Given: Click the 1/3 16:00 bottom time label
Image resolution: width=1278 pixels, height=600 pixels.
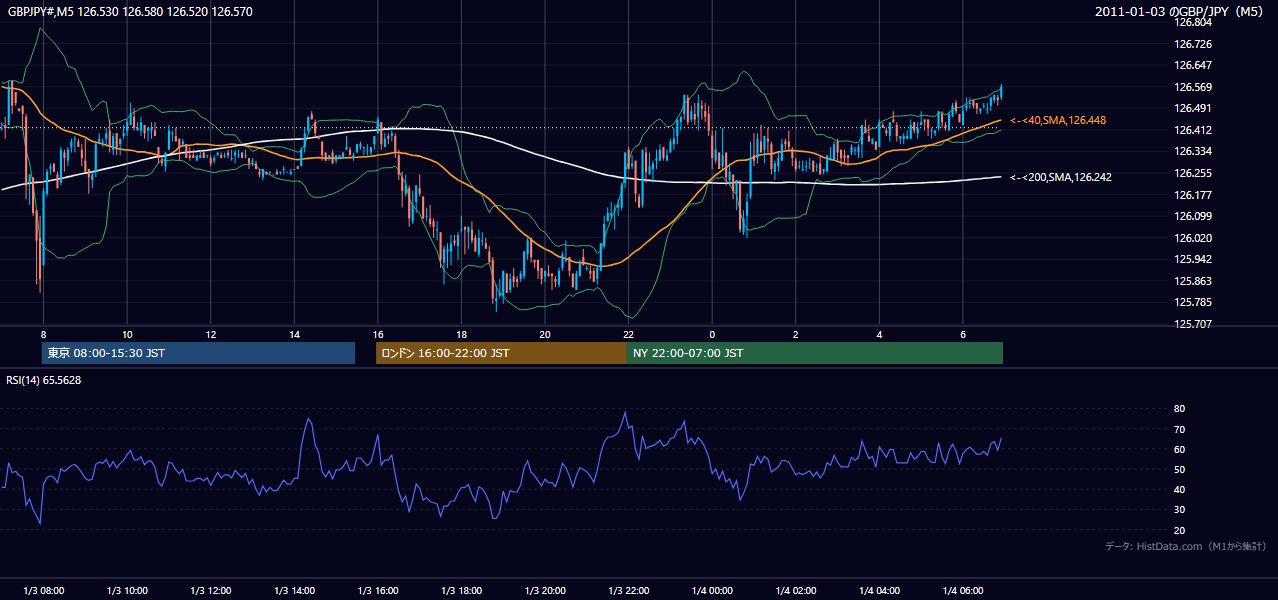Looking at the screenshot, I should click(x=378, y=590).
